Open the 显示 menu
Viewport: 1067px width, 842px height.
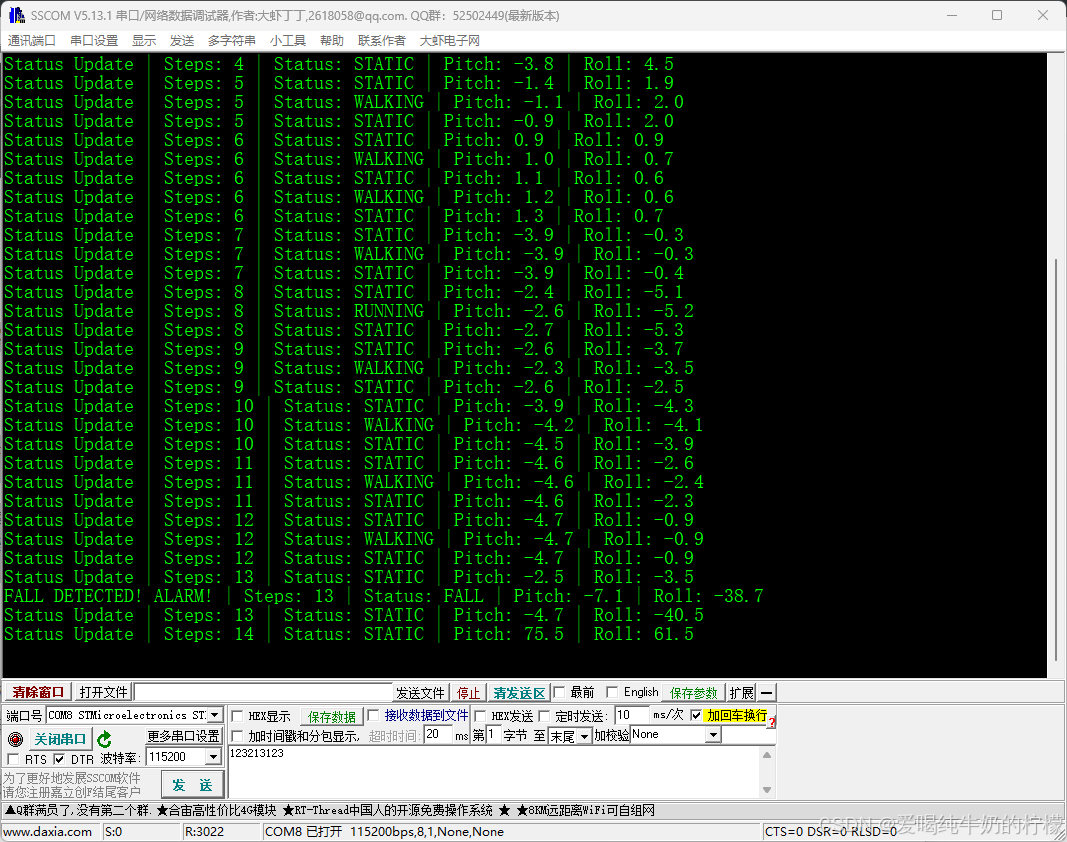click(x=144, y=41)
